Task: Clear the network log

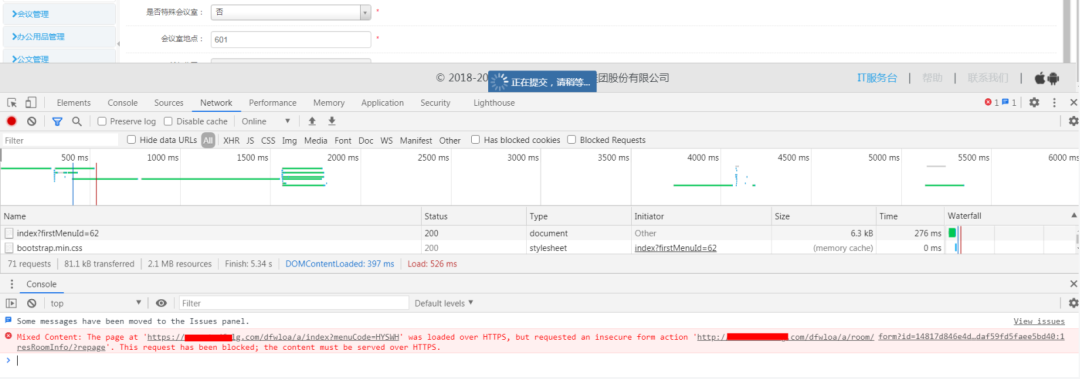Action: [x=32, y=121]
